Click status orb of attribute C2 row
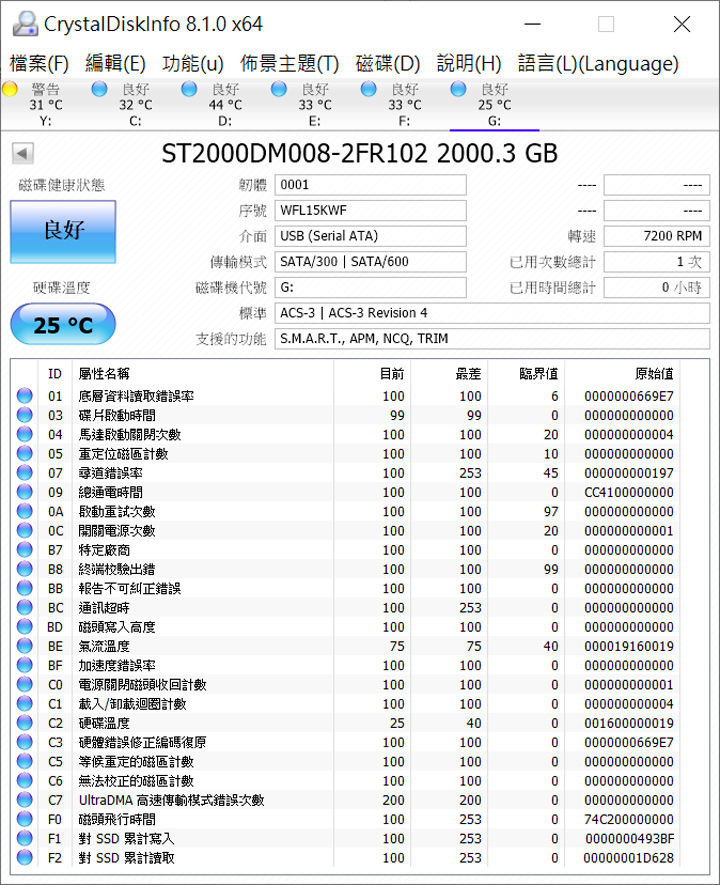This screenshot has width=720, height=885. [25, 722]
